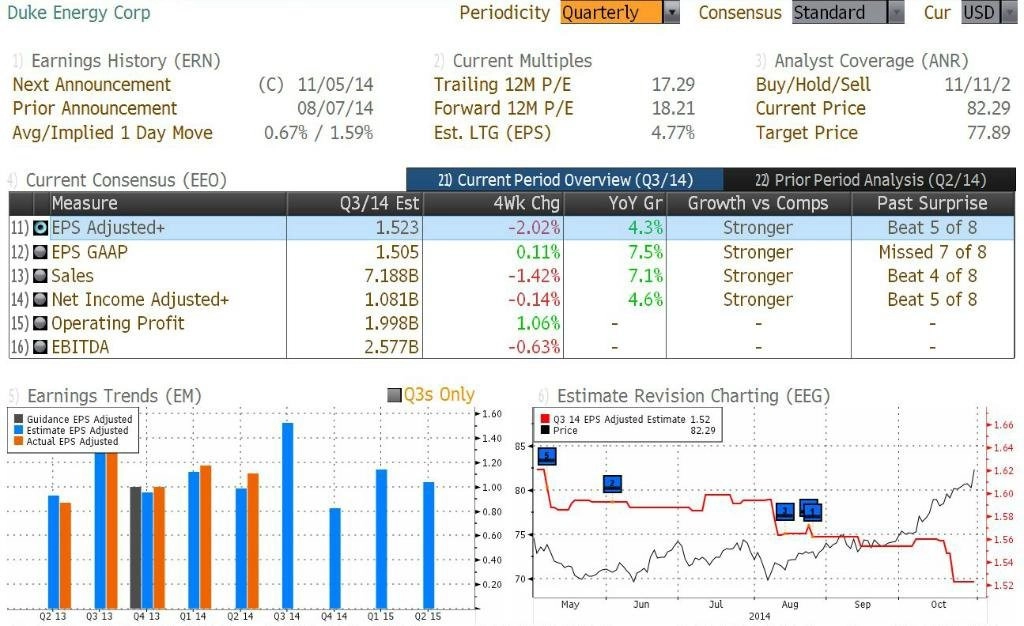
Task: Toggle the Q3s Only checkbox
Action: point(394,395)
